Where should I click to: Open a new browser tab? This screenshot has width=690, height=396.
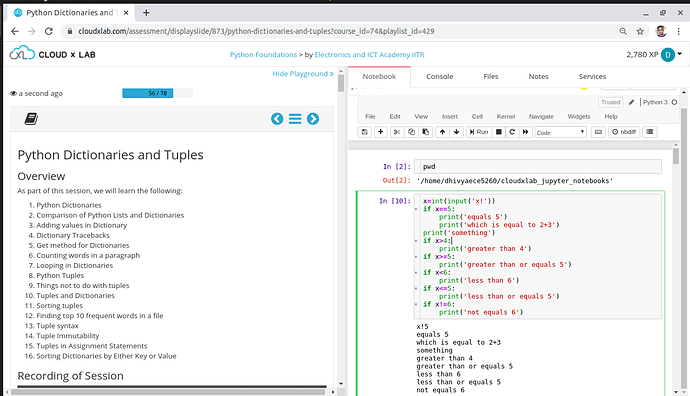(146, 13)
